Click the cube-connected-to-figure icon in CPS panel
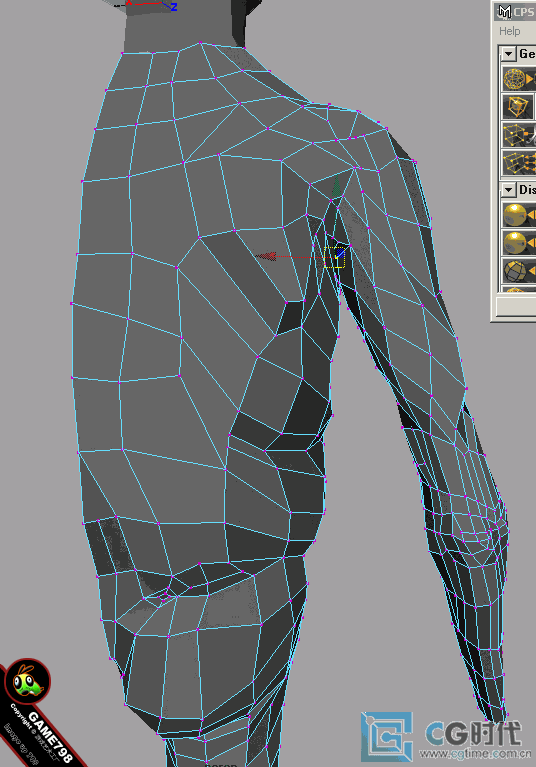The height and width of the screenshot is (767, 536). [x=519, y=135]
